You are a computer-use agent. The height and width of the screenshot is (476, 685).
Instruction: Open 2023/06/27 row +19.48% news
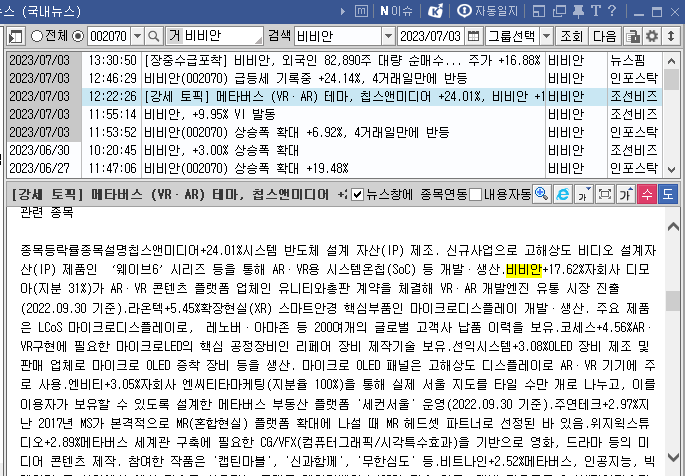click(335, 168)
